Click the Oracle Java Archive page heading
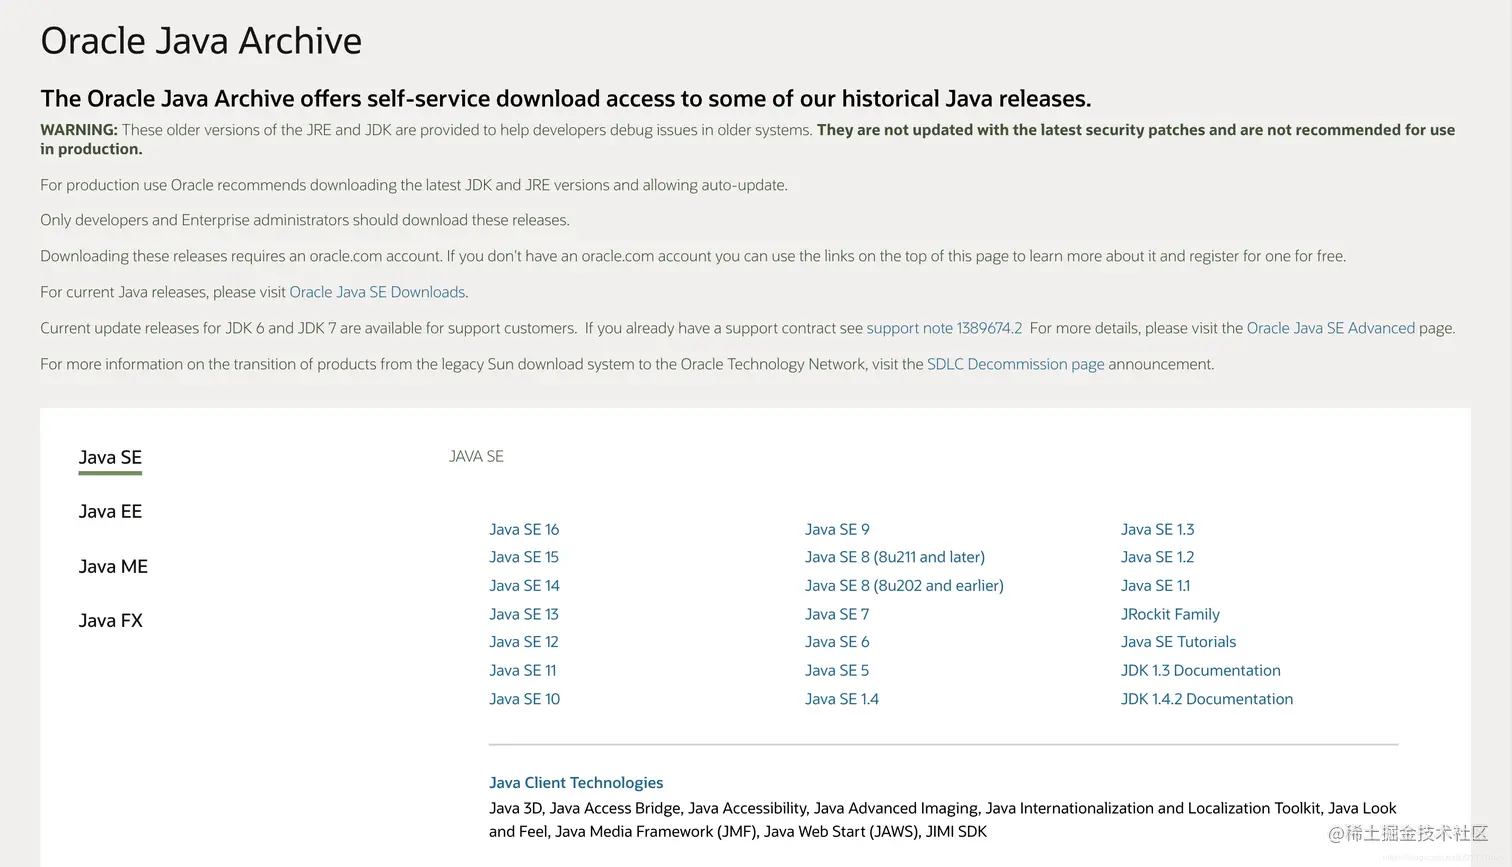This screenshot has width=1512, height=867. 201,41
